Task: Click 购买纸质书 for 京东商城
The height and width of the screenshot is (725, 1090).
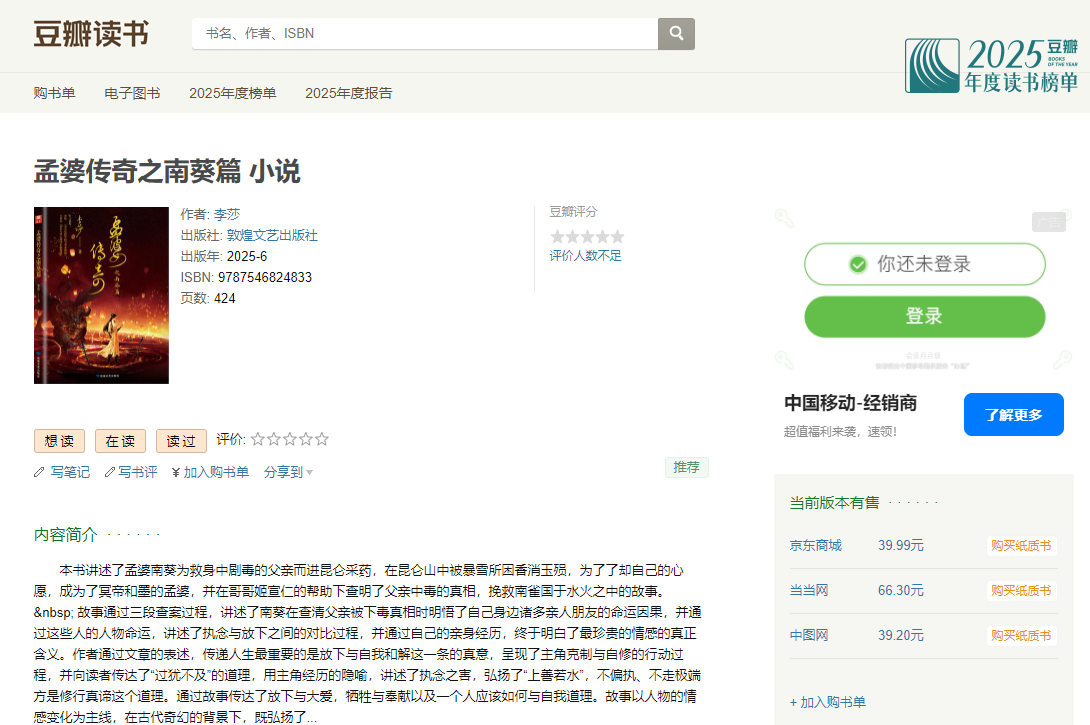Action: coord(1020,545)
